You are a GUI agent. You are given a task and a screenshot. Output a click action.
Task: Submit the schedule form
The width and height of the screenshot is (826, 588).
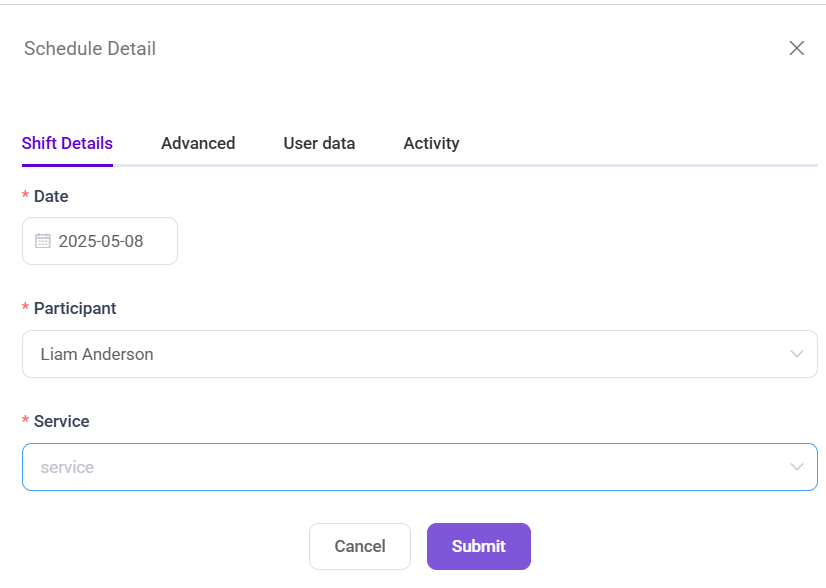[x=478, y=546]
